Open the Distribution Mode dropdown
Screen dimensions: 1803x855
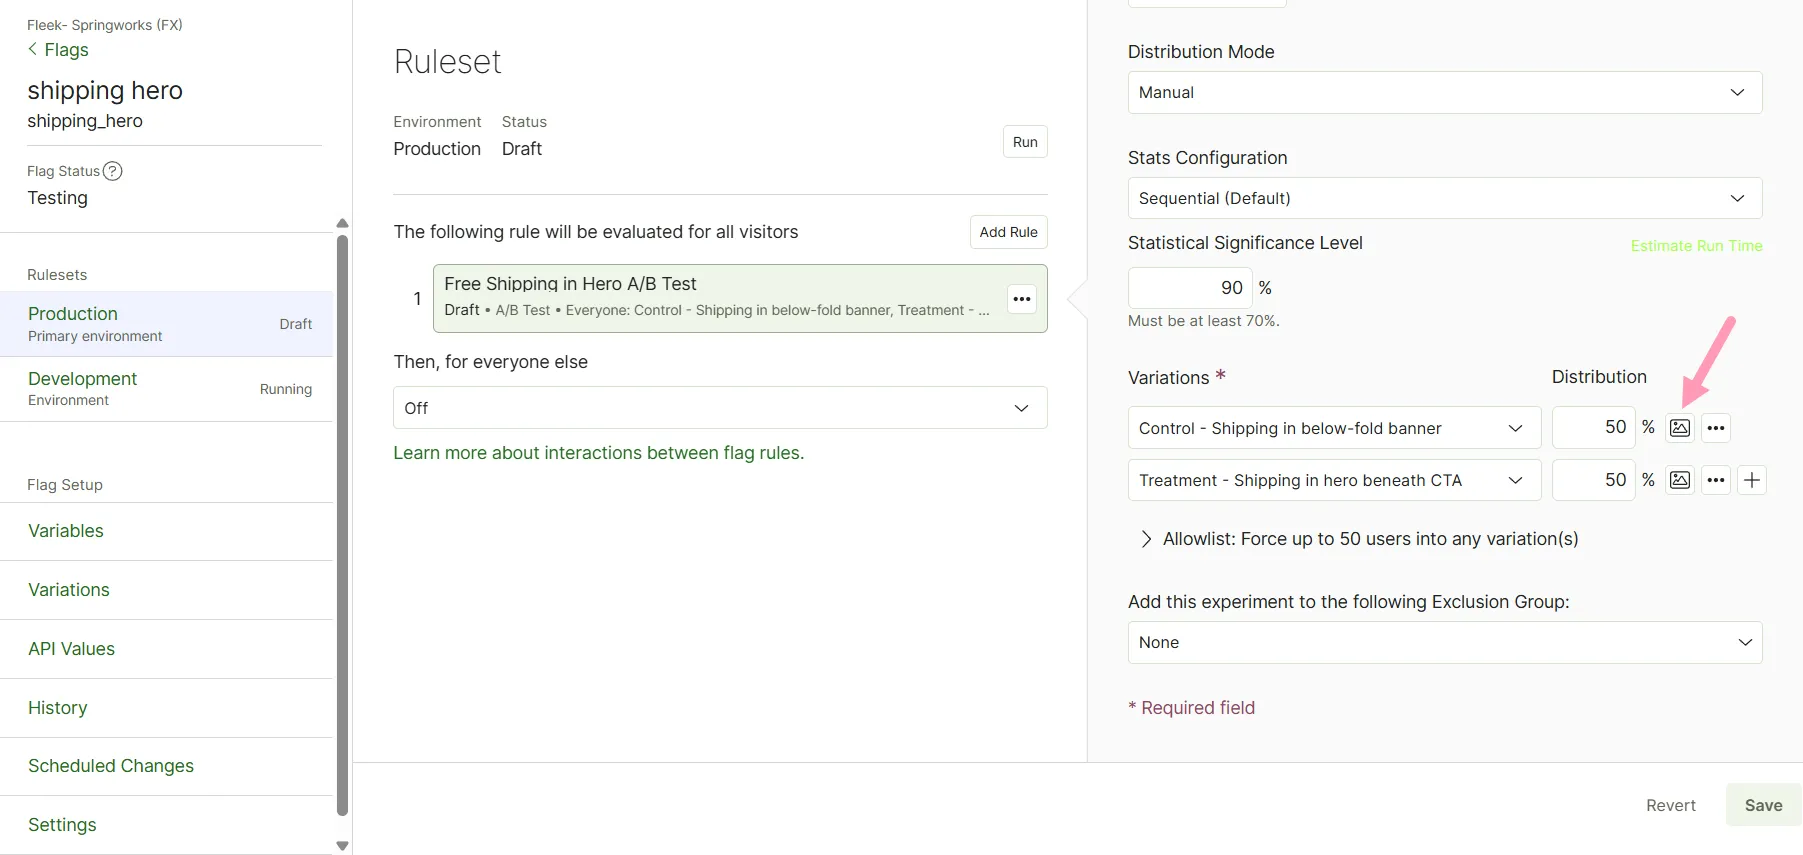(1445, 92)
